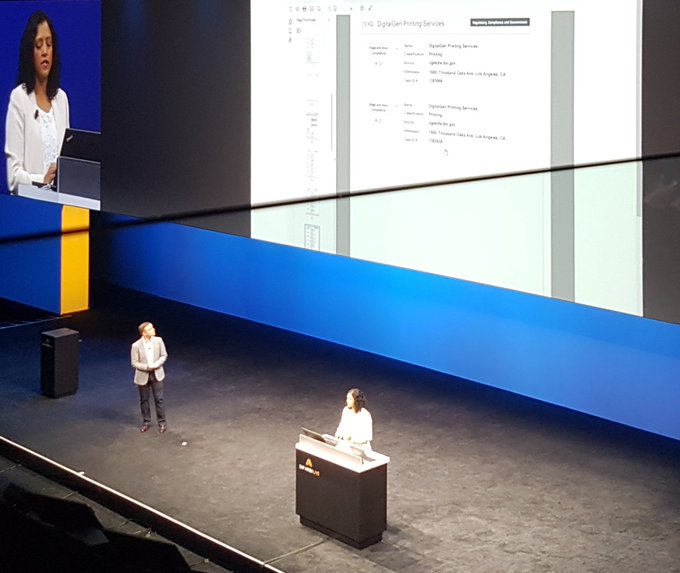Collapse the first Wage and Hour Compliance record
Screen dimensions: 680x573
click(397, 49)
